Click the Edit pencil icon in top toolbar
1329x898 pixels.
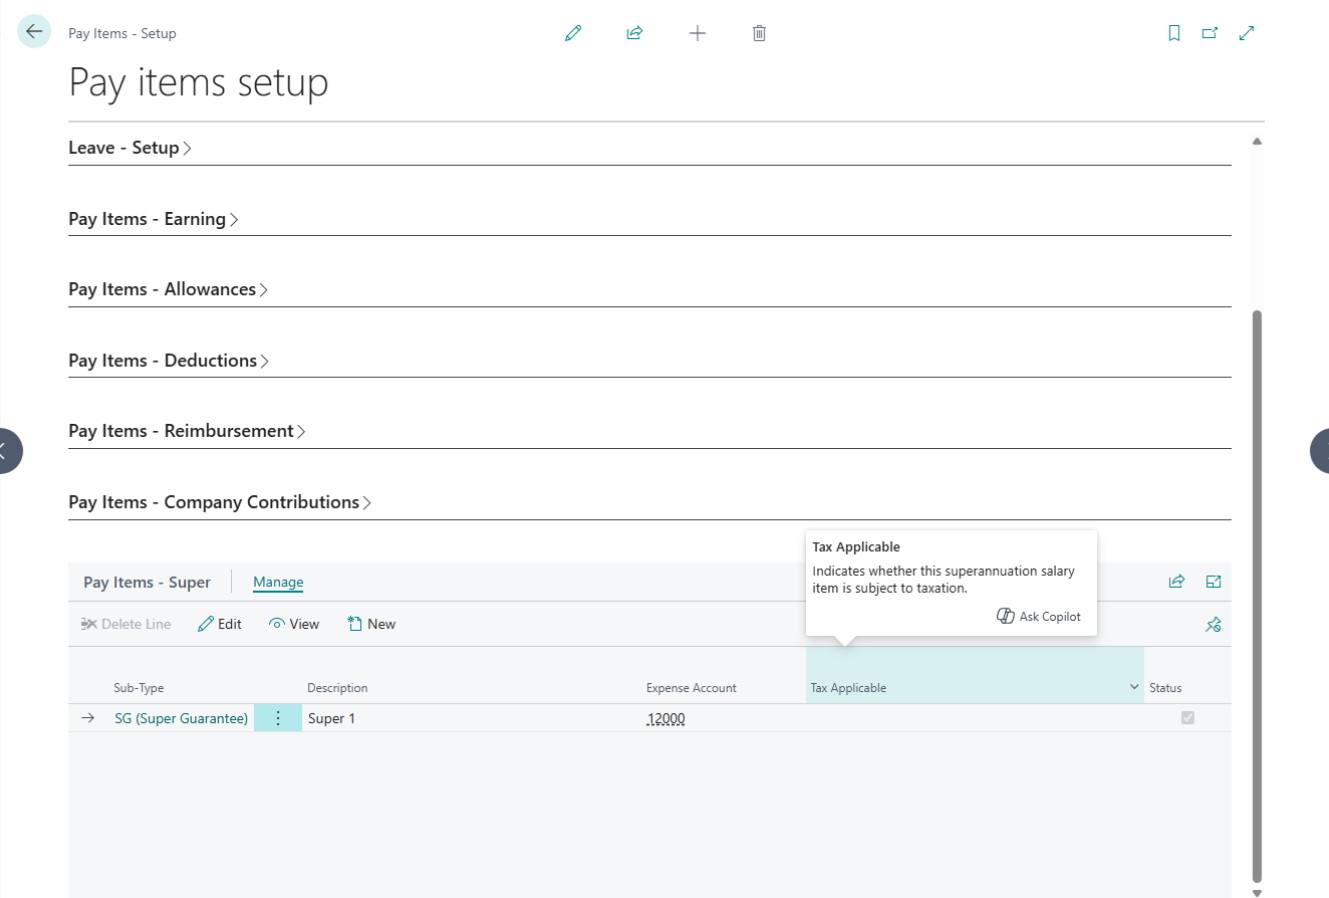573,33
